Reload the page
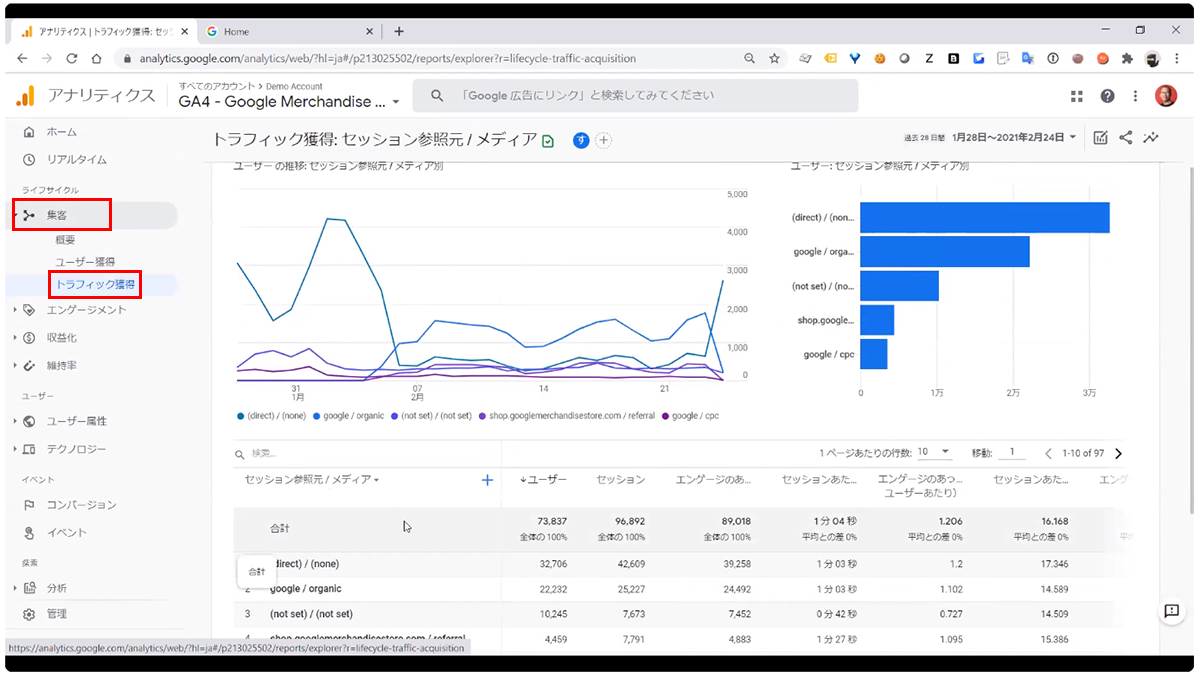This screenshot has height=677, width=1200. [x=72, y=59]
